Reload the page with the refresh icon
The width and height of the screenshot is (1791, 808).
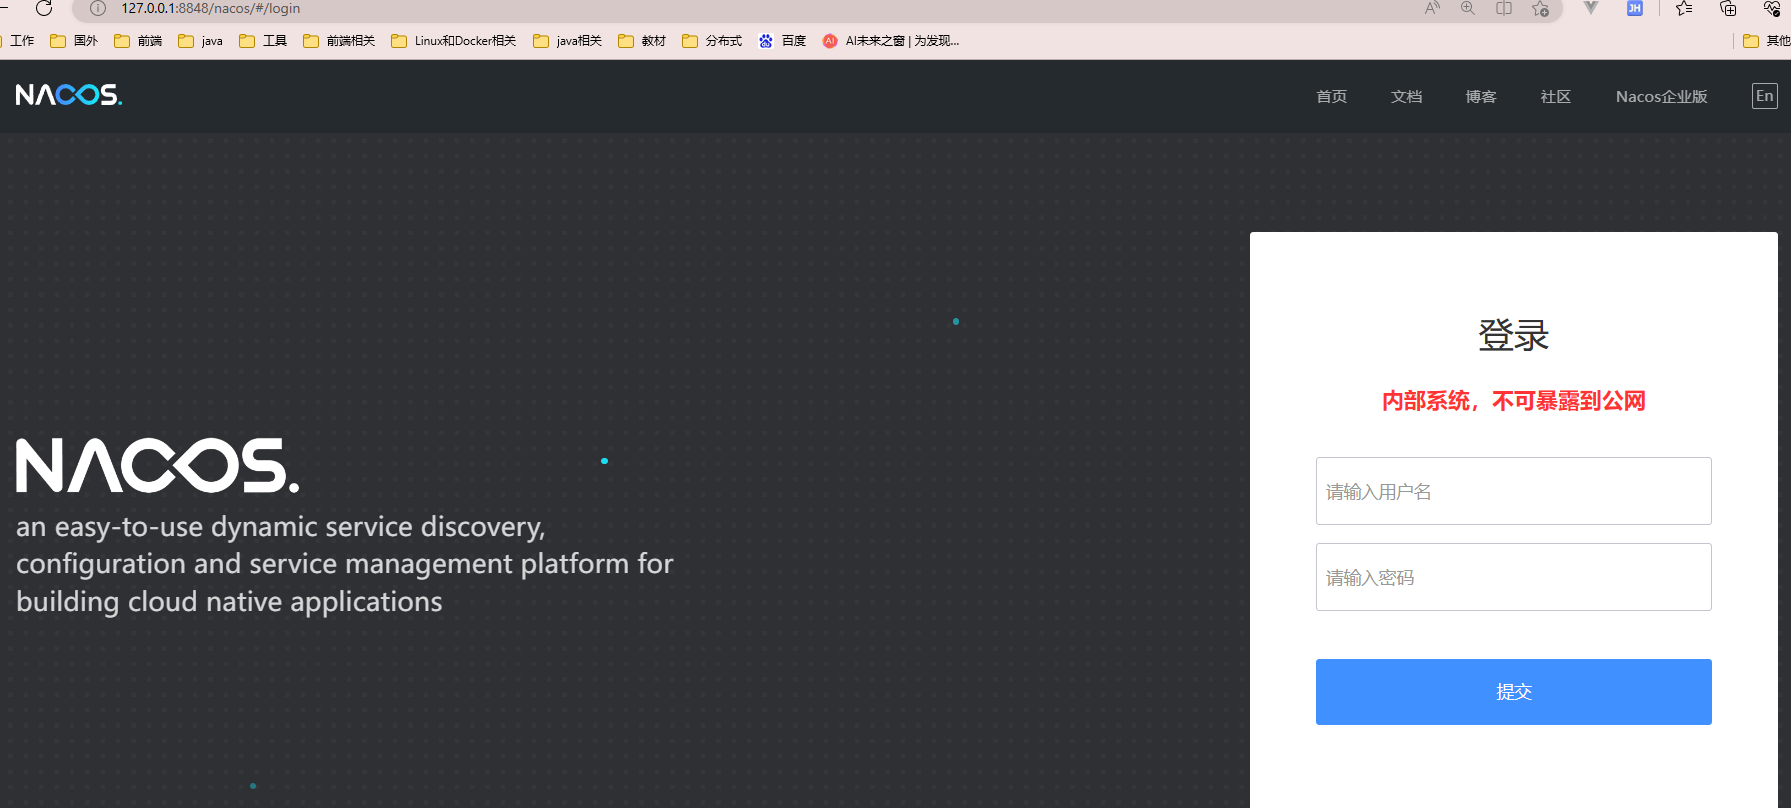click(44, 8)
